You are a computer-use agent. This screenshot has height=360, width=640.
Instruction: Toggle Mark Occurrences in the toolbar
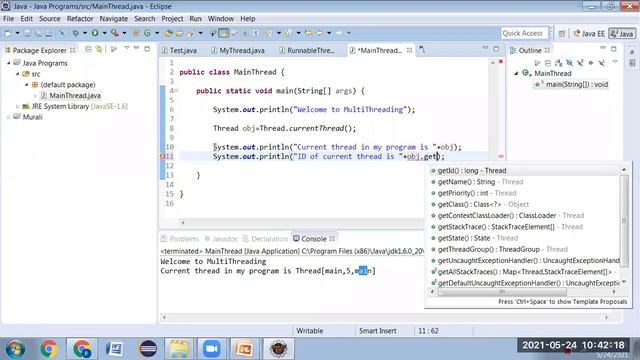click(224, 33)
